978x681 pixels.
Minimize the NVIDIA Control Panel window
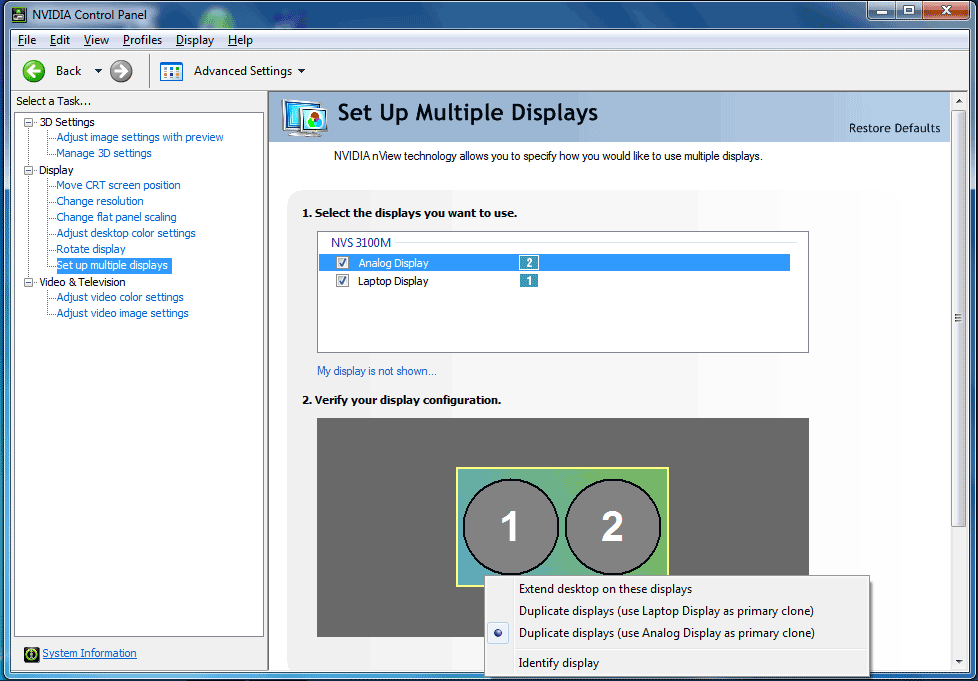coord(882,11)
